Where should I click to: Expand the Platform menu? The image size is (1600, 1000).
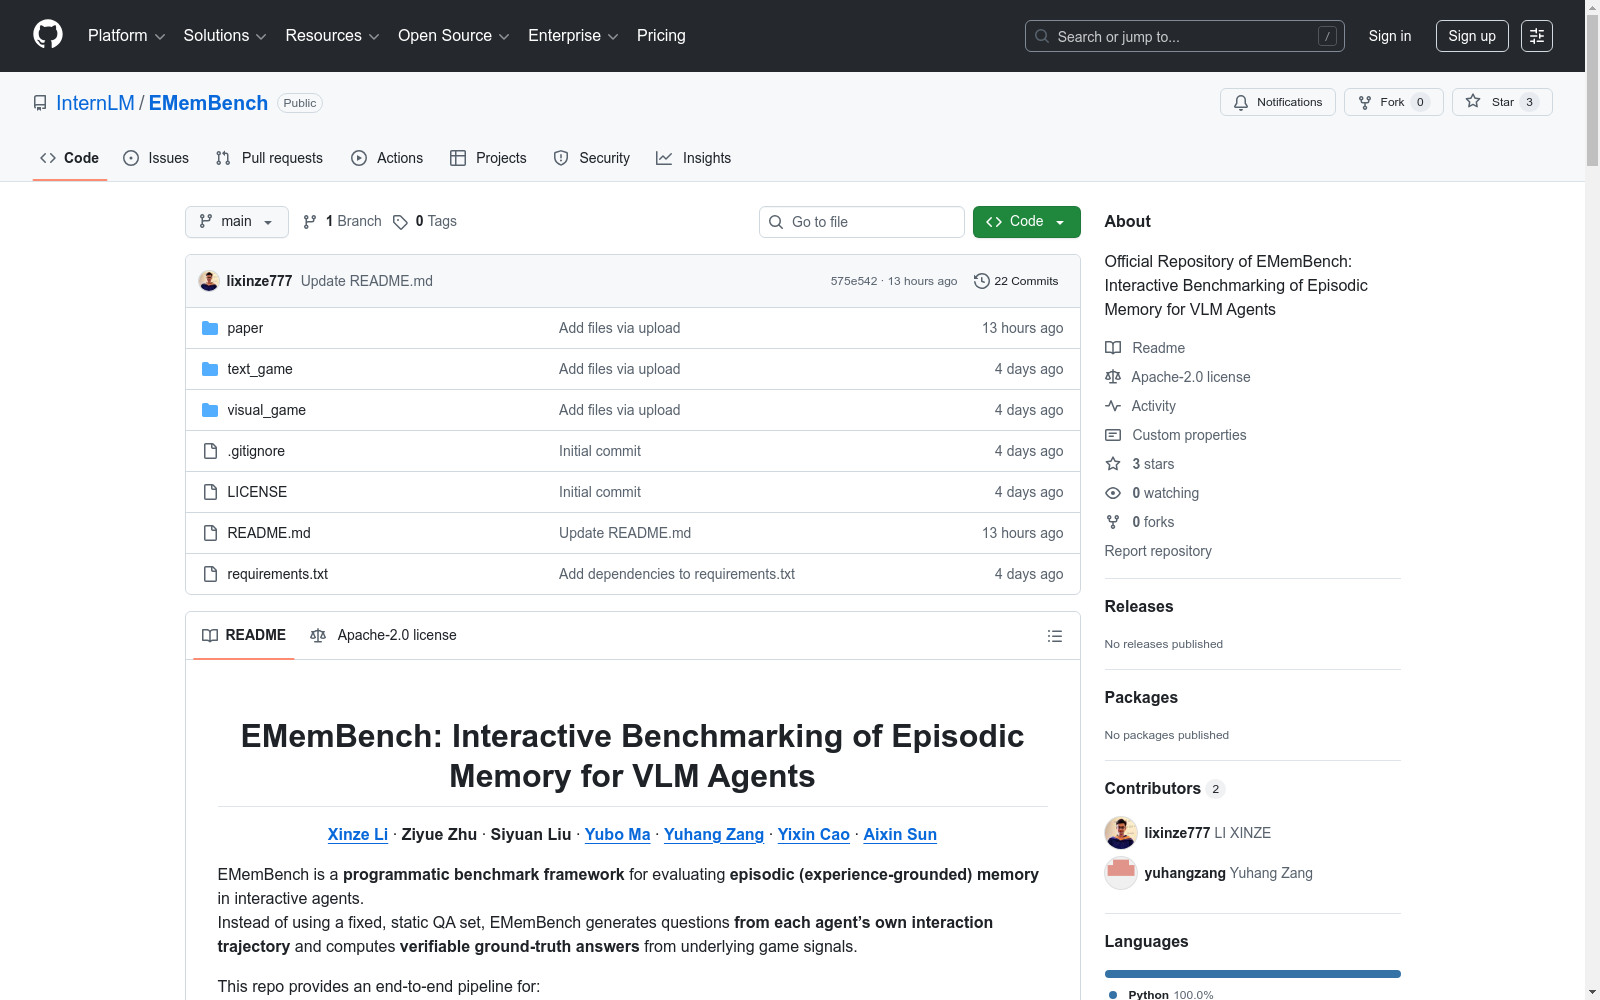pyautogui.click(x=126, y=36)
